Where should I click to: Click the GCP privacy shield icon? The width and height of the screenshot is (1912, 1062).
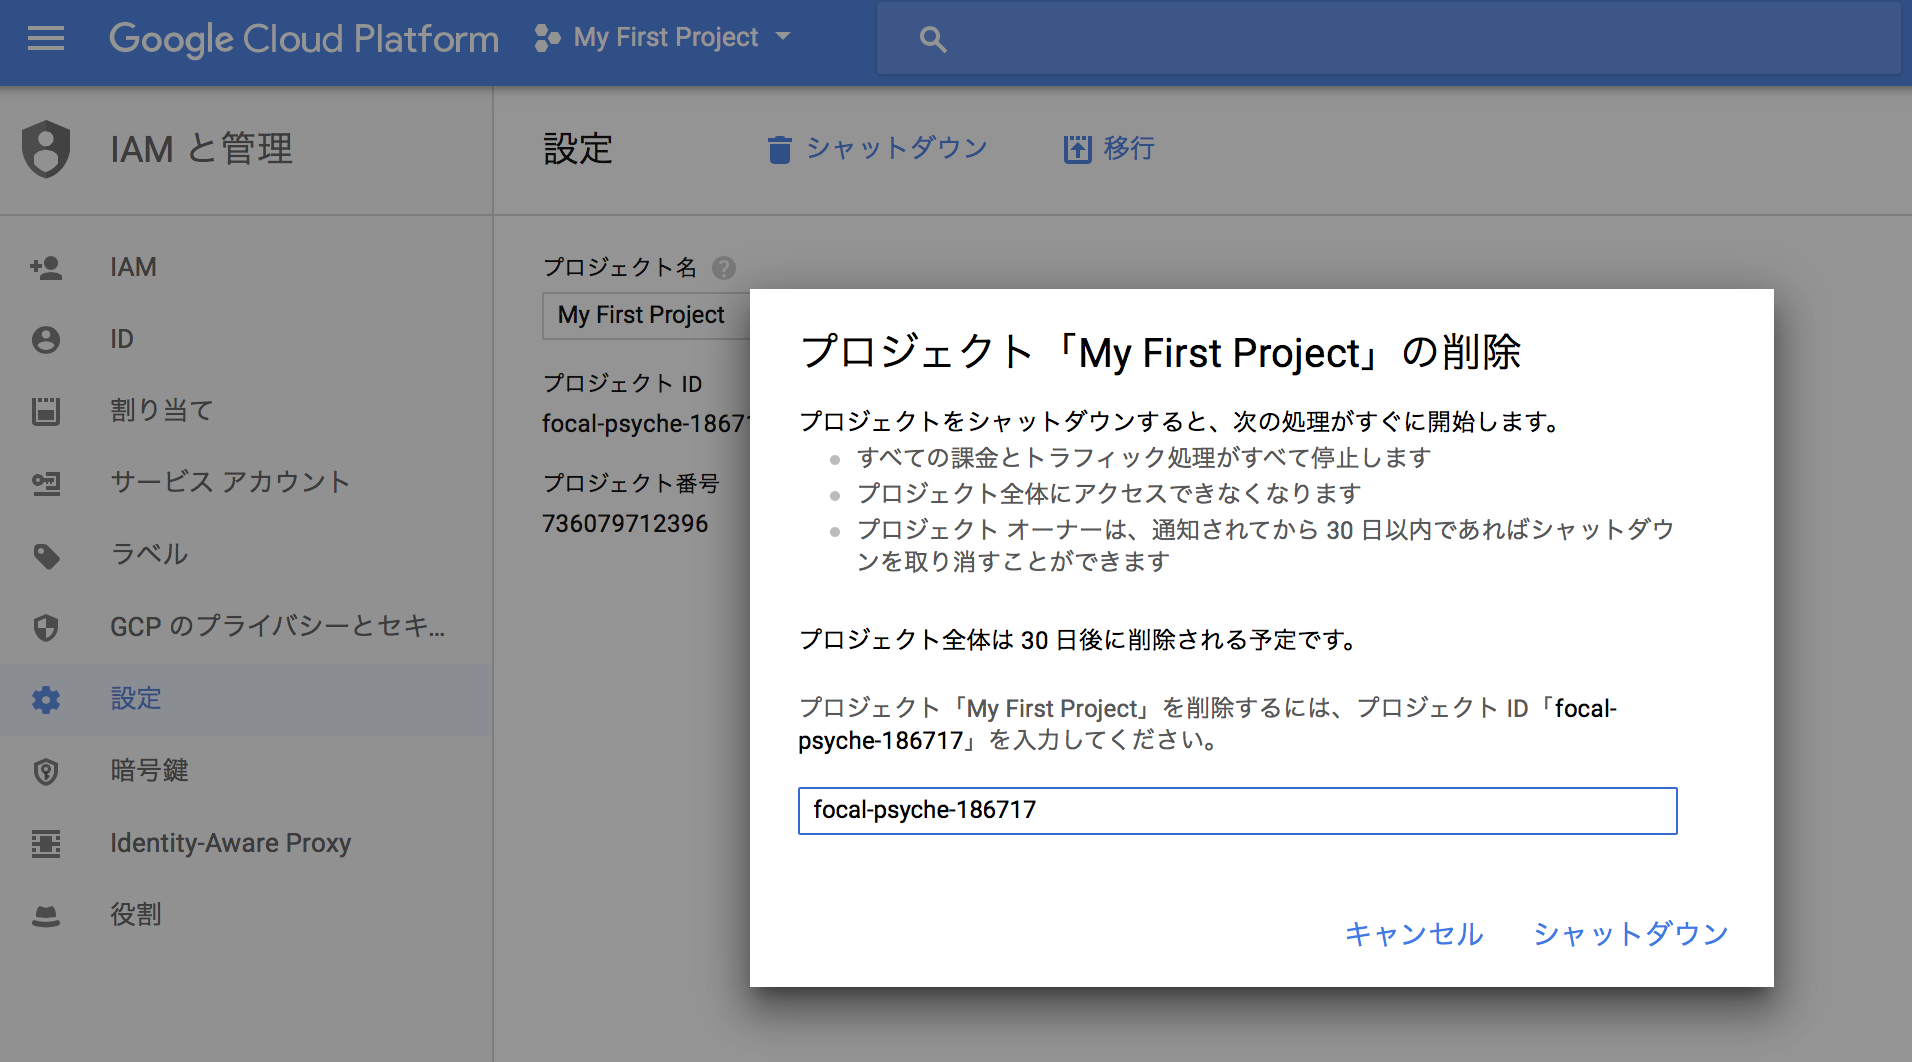pyautogui.click(x=46, y=627)
